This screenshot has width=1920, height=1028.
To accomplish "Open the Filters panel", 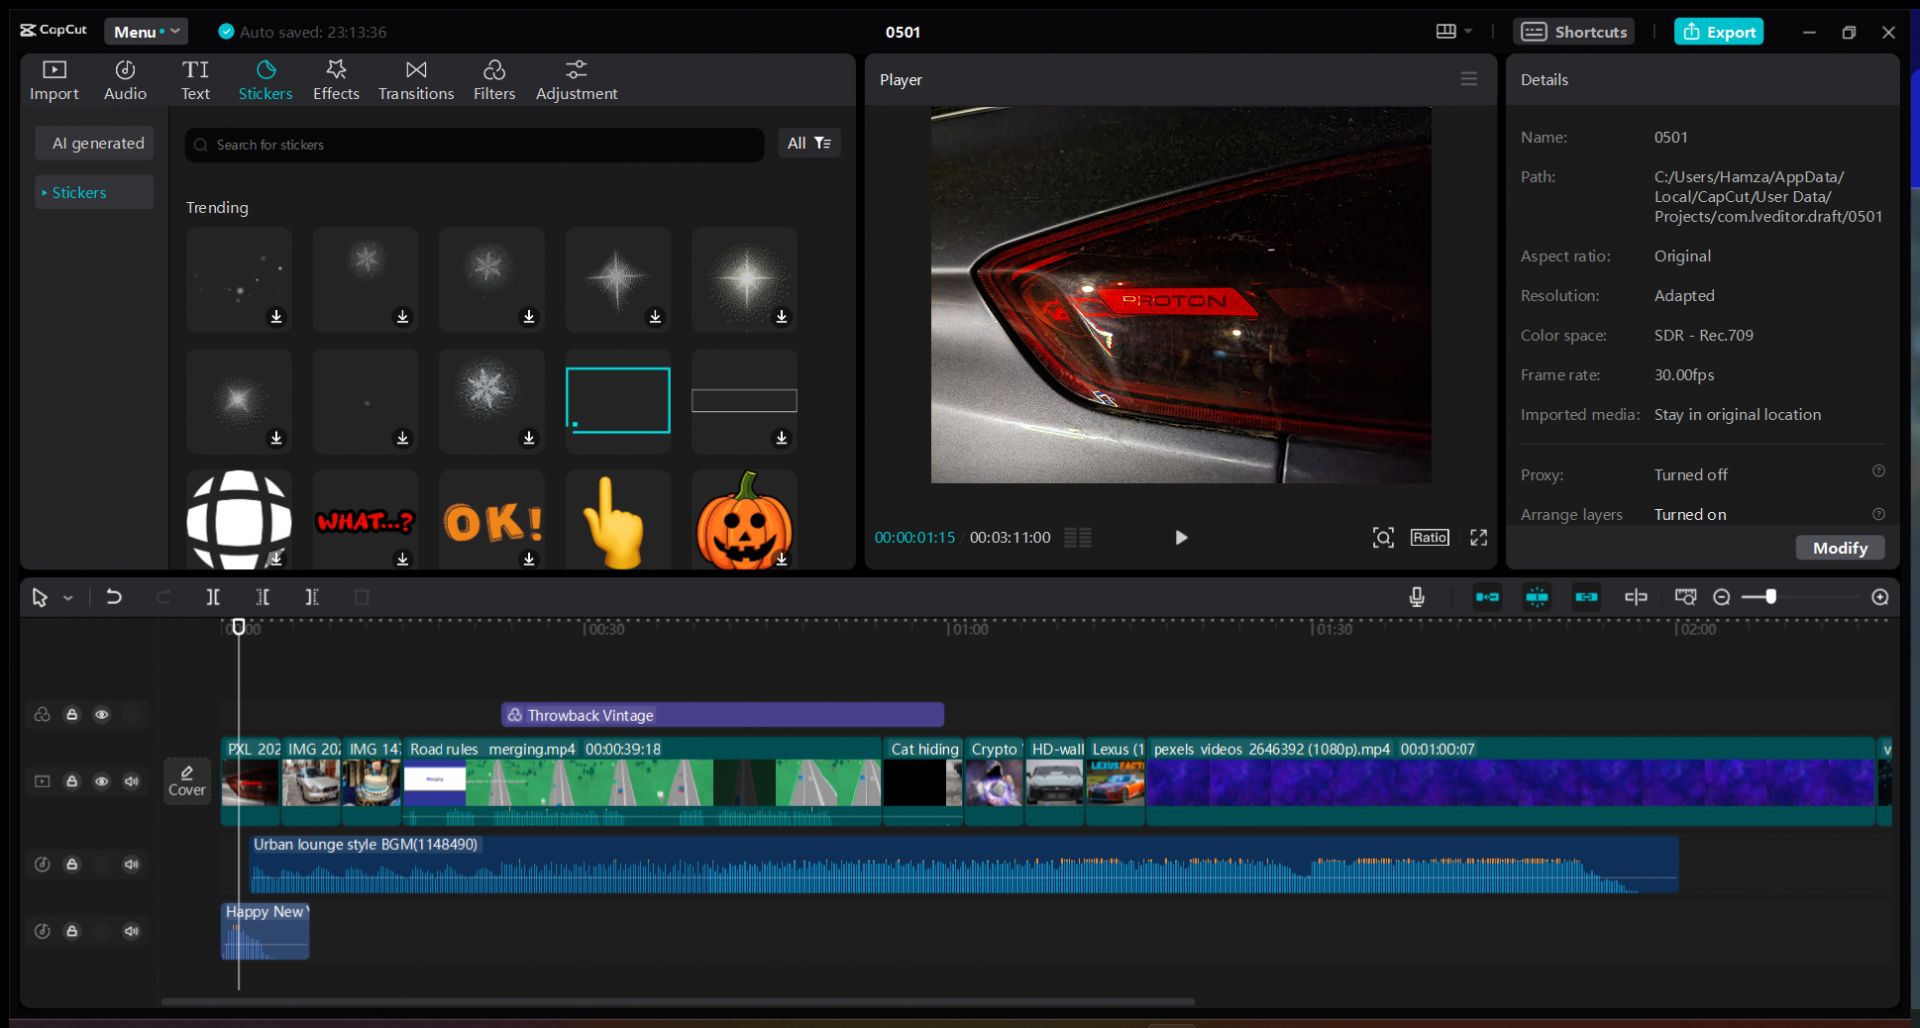I will pyautogui.click(x=494, y=79).
